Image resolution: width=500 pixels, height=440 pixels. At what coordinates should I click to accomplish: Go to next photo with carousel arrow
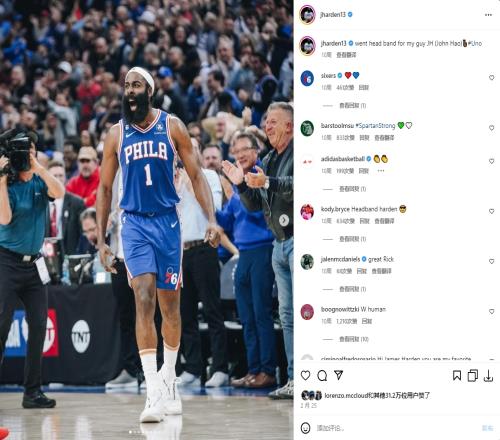[284, 220]
